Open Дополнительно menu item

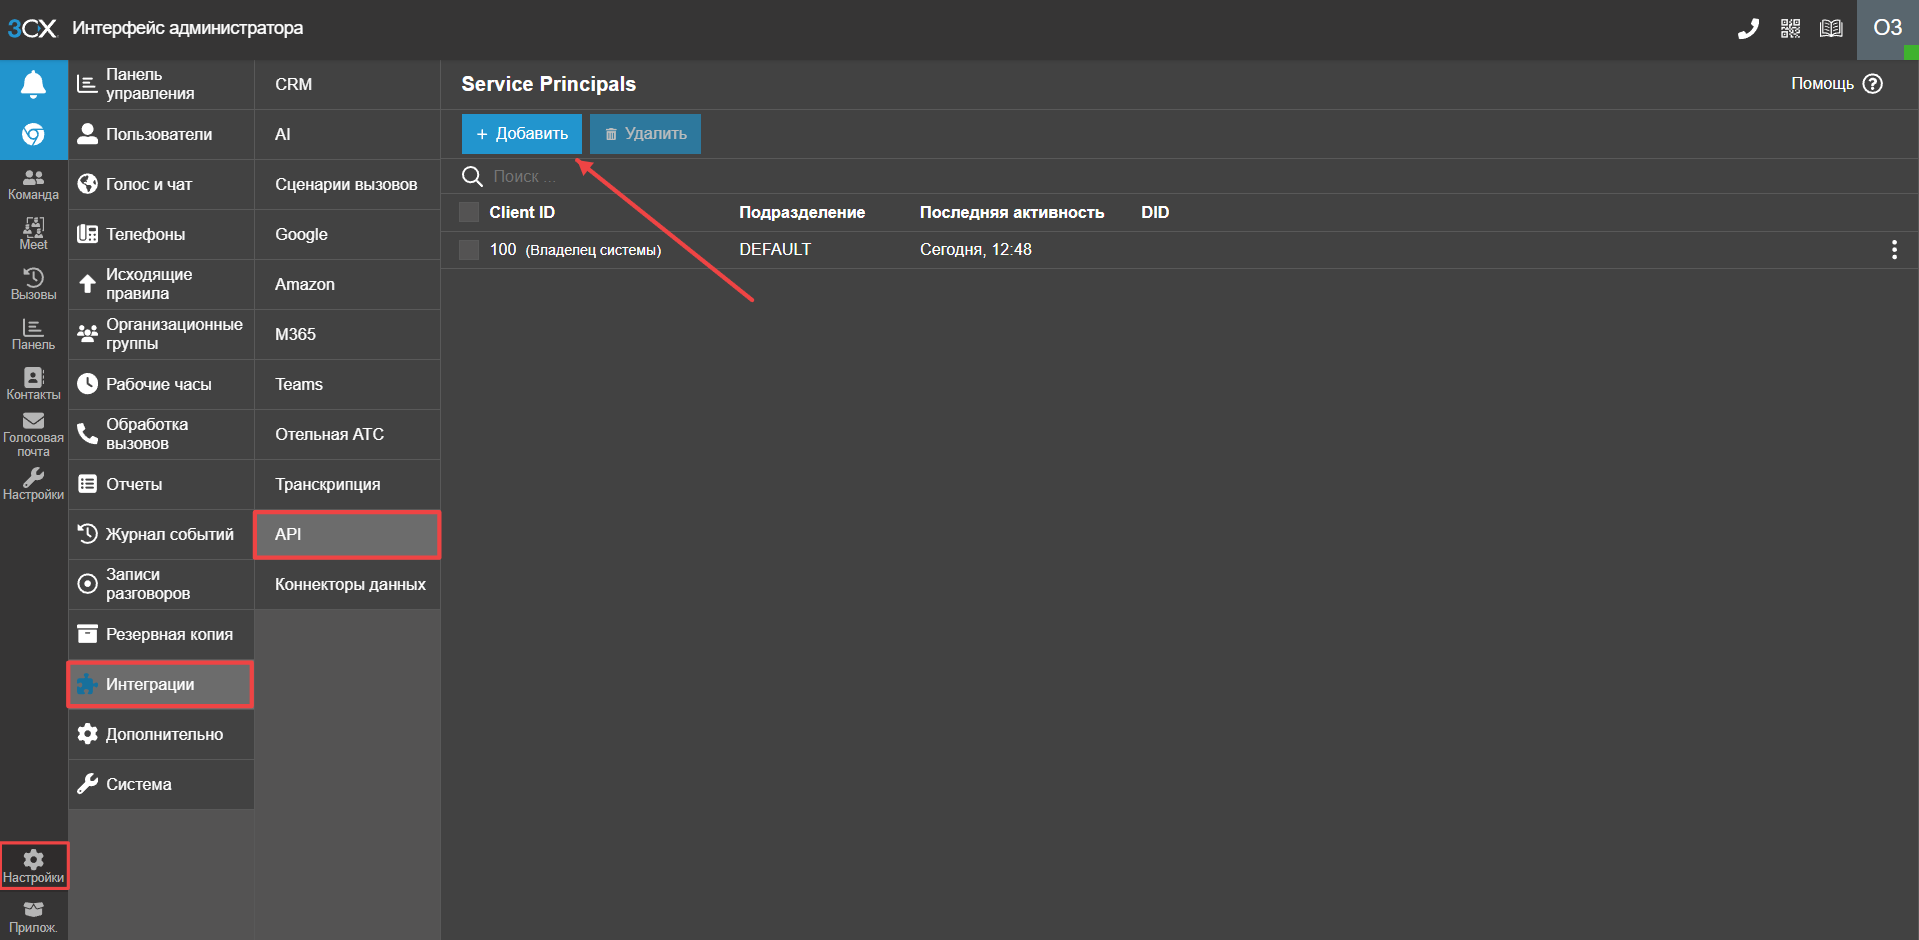point(161,734)
